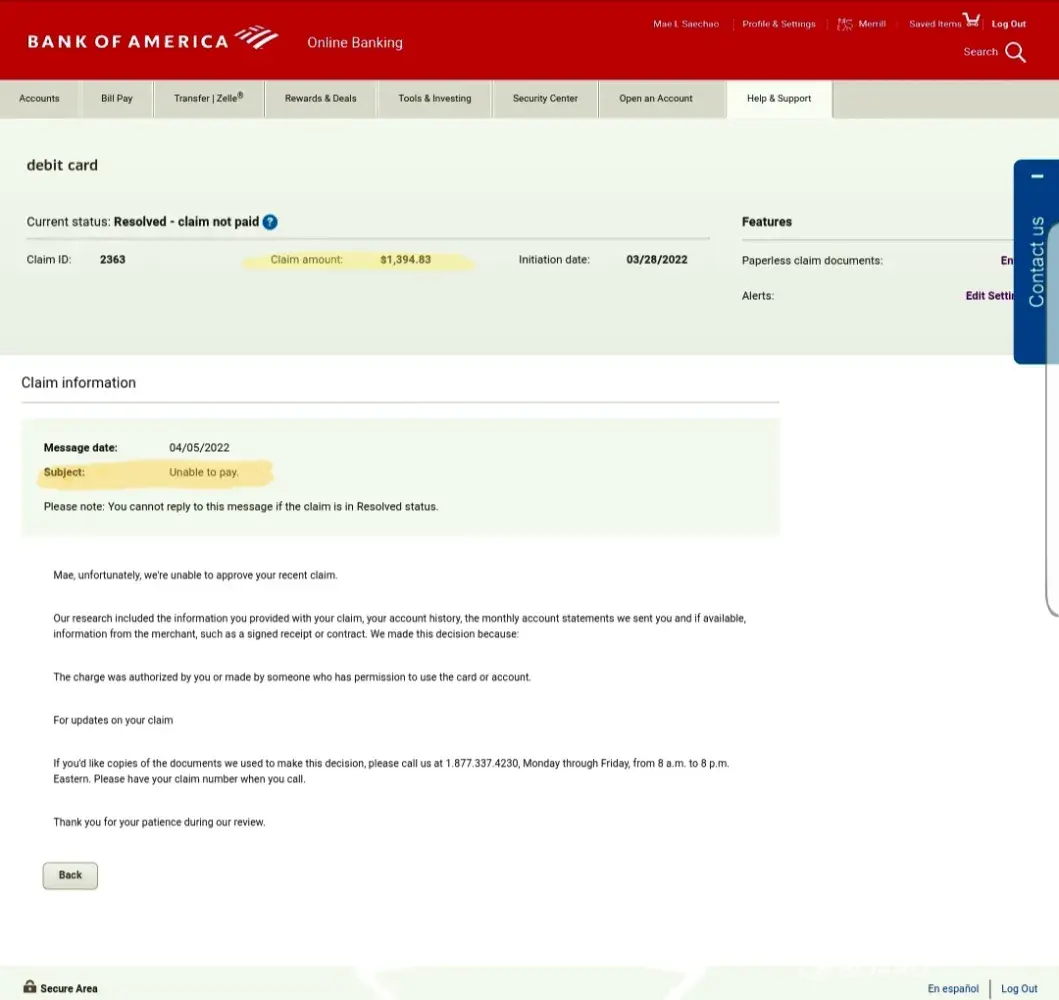Click Log Out in the footer
Screen dimensions: 1059x1000
(1019, 989)
